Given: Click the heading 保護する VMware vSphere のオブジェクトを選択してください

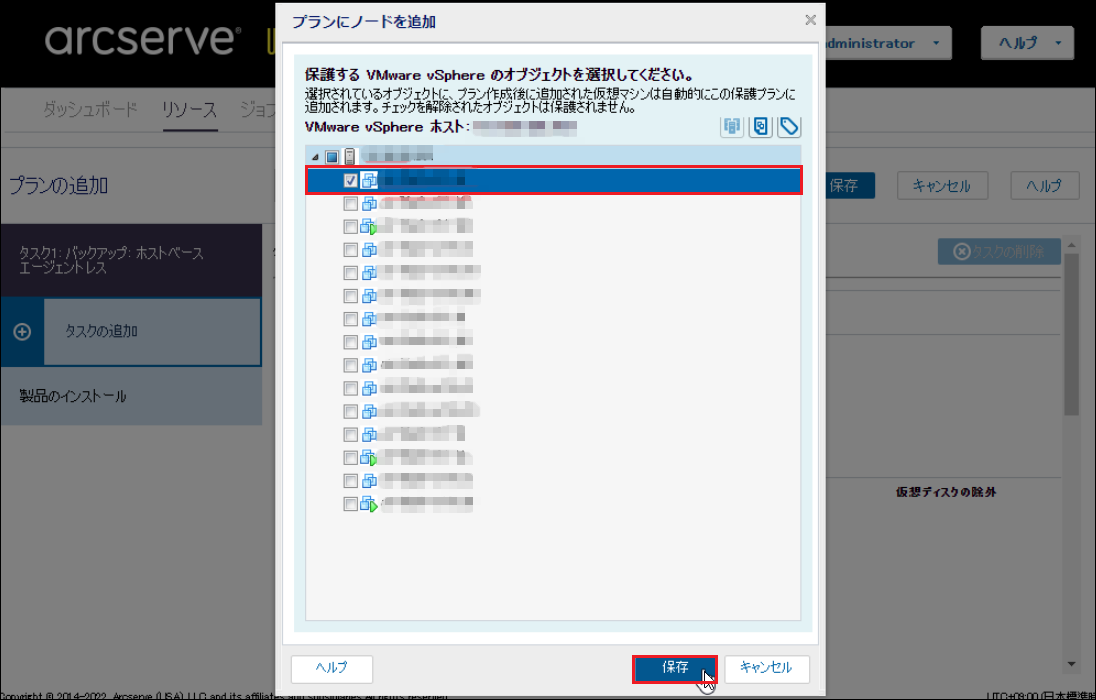Looking at the screenshot, I should [x=499, y=75].
